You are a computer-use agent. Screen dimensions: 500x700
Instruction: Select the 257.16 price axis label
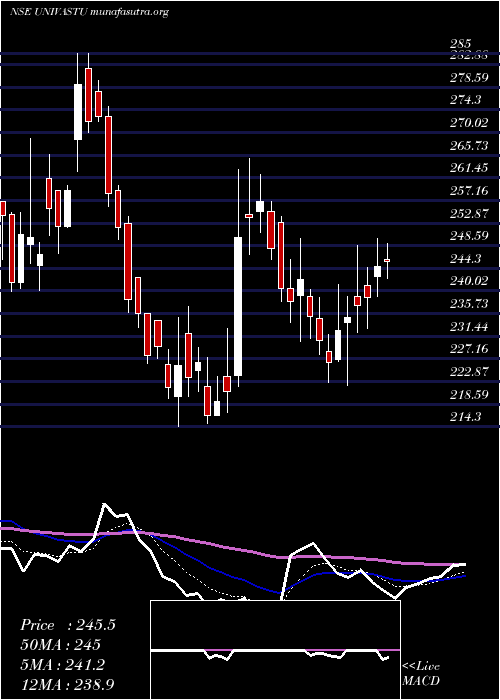(470, 191)
